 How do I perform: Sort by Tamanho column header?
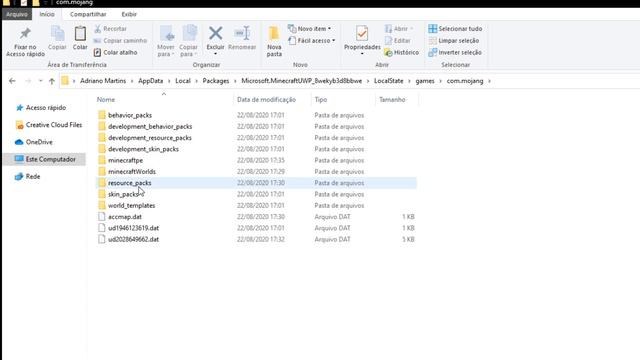pyautogui.click(x=392, y=100)
